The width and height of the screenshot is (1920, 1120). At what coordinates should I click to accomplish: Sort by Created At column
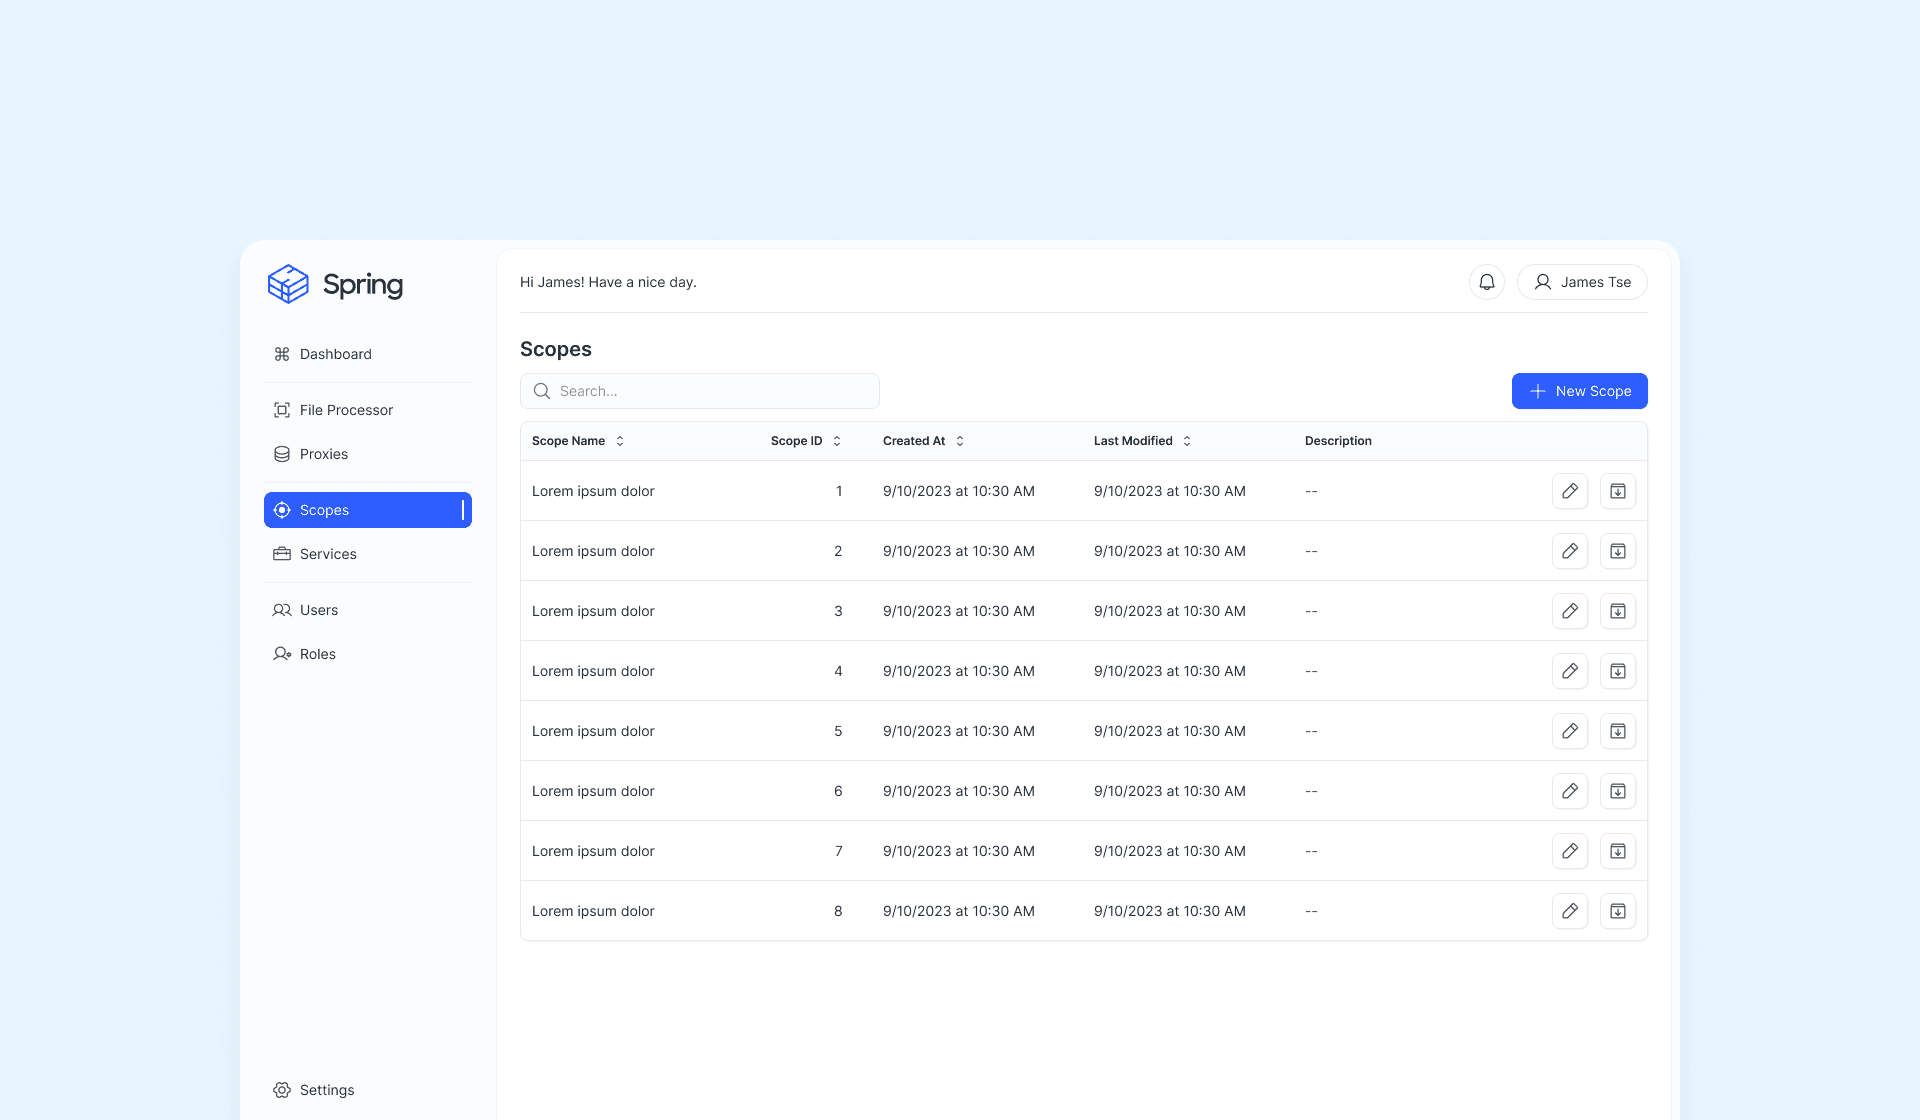tap(960, 441)
